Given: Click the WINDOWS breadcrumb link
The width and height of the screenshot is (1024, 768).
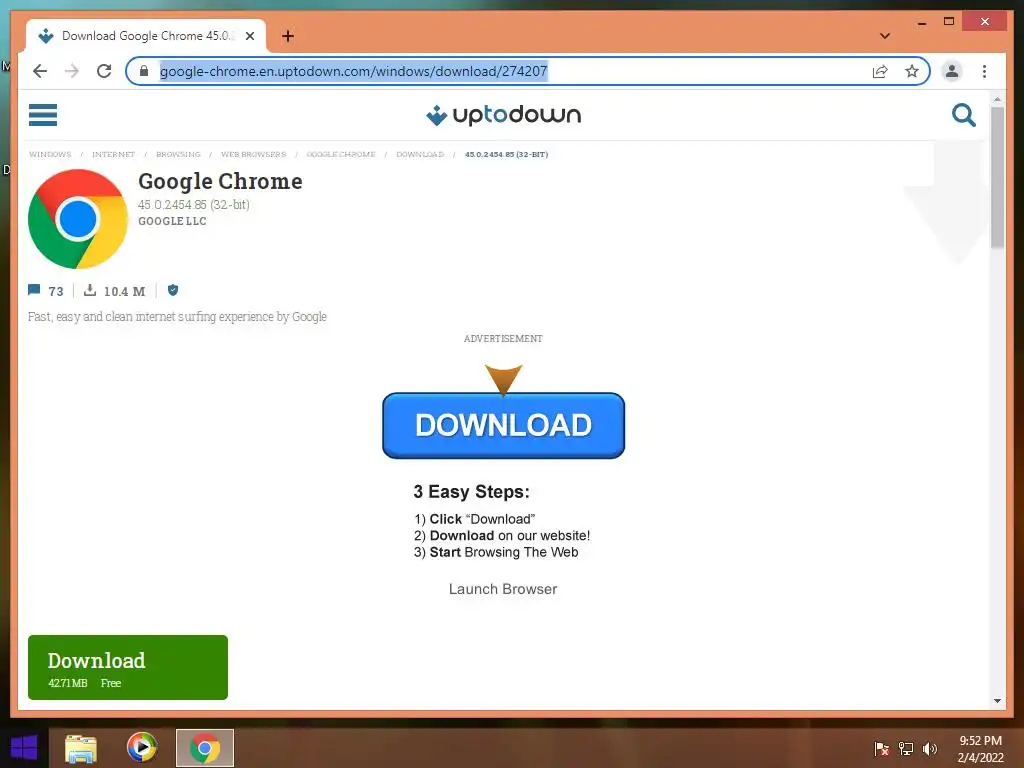Looking at the screenshot, I should (x=50, y=155).
